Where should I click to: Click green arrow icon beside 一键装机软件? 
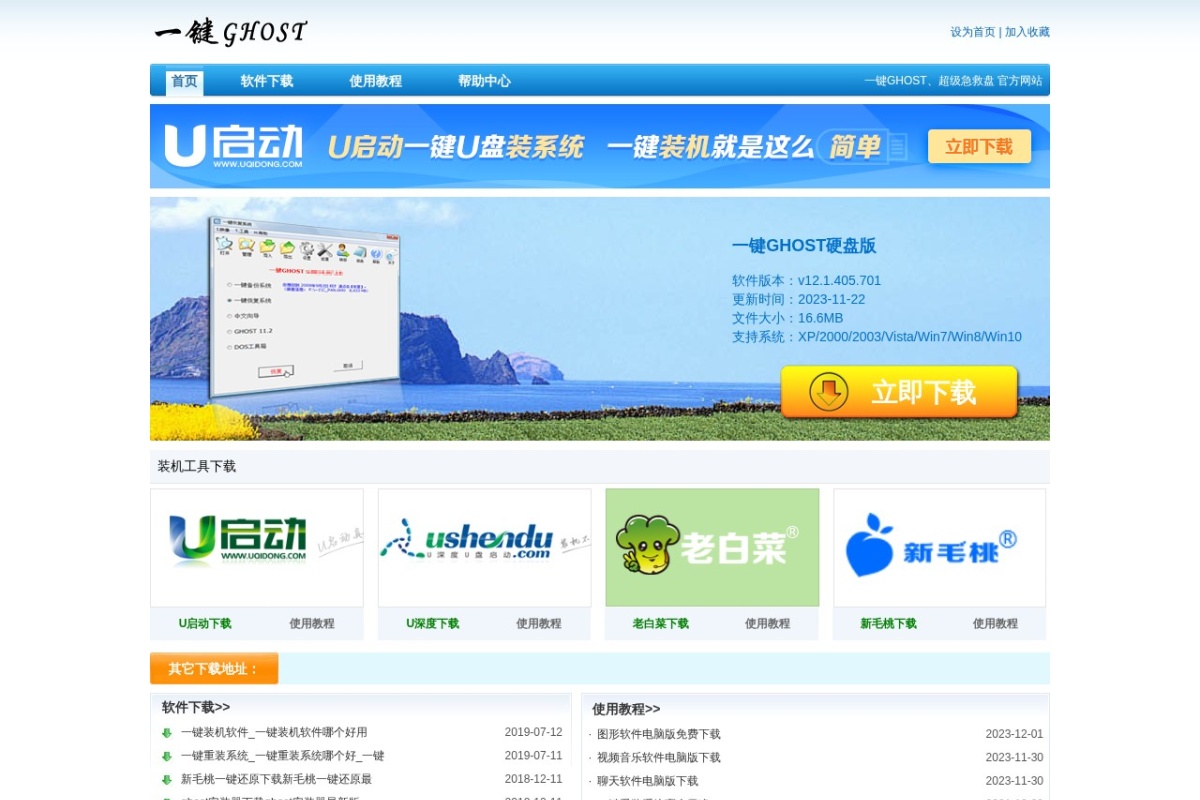(x=167, y=733)
